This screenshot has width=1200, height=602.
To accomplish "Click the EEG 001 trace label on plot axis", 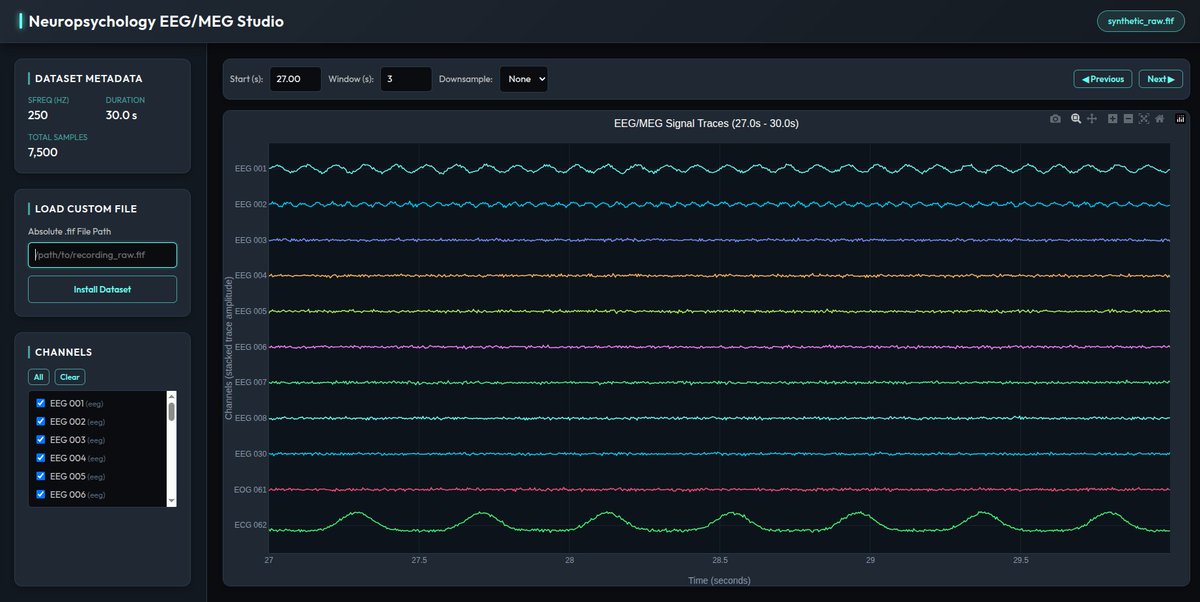I will (x=250, y=169).
